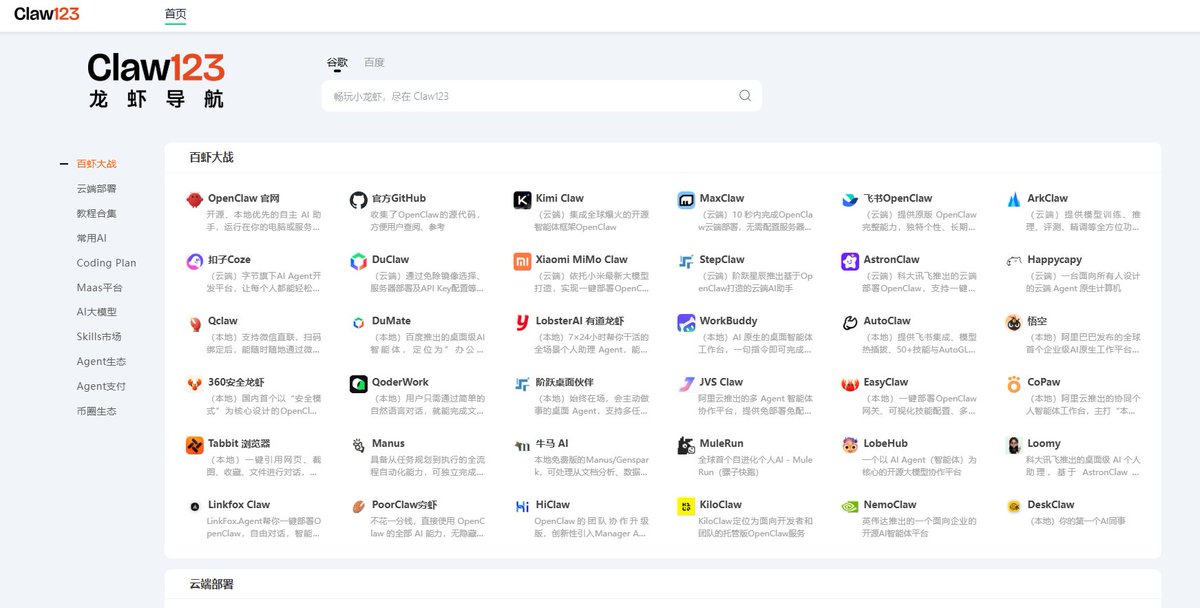Open the 首页 top navigation tab
The image size is (1200, 608).
[x=175, y=14]
